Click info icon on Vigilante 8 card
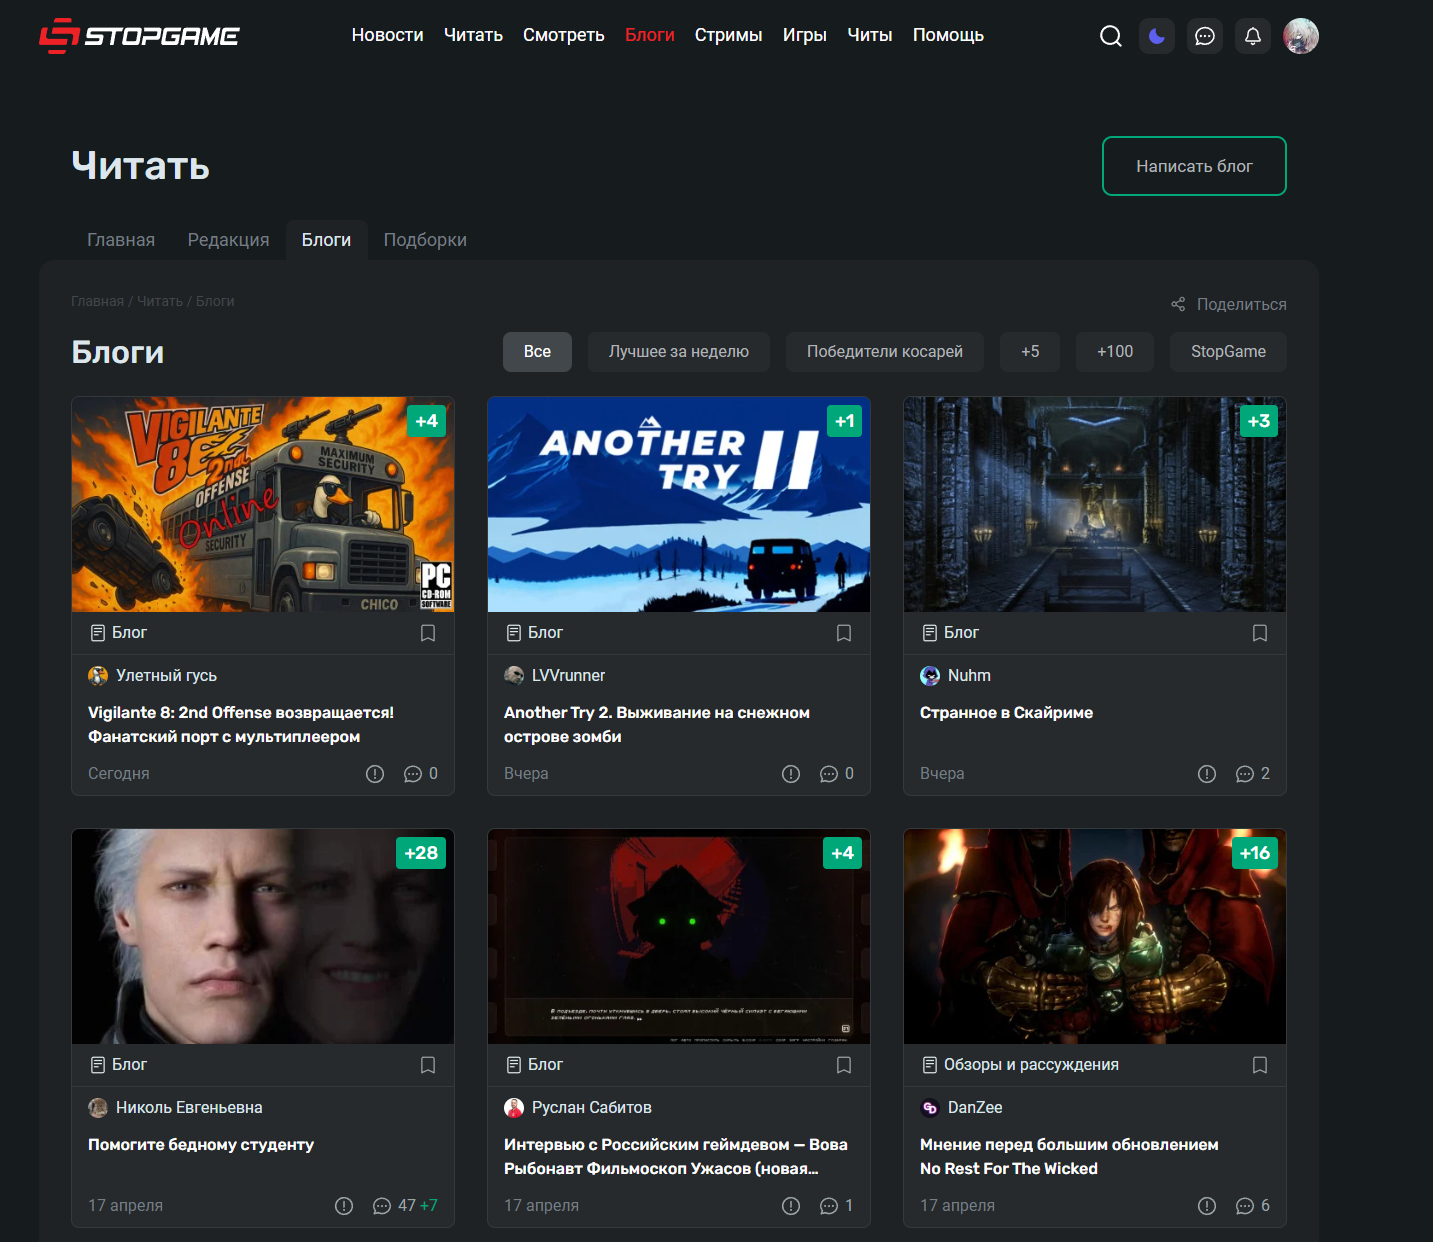The height and width of the screenshot is (1242, 1433). (375, 774)
